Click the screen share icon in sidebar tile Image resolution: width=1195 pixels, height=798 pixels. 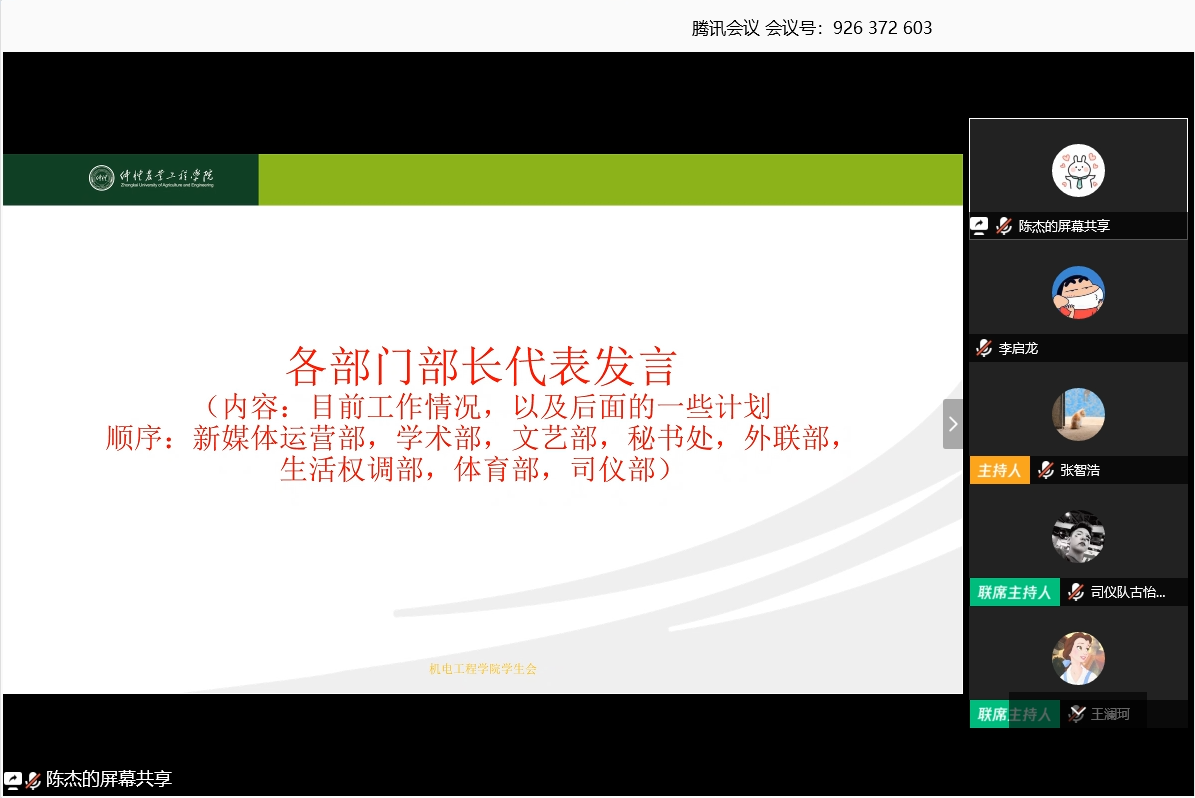pos(979,226)
